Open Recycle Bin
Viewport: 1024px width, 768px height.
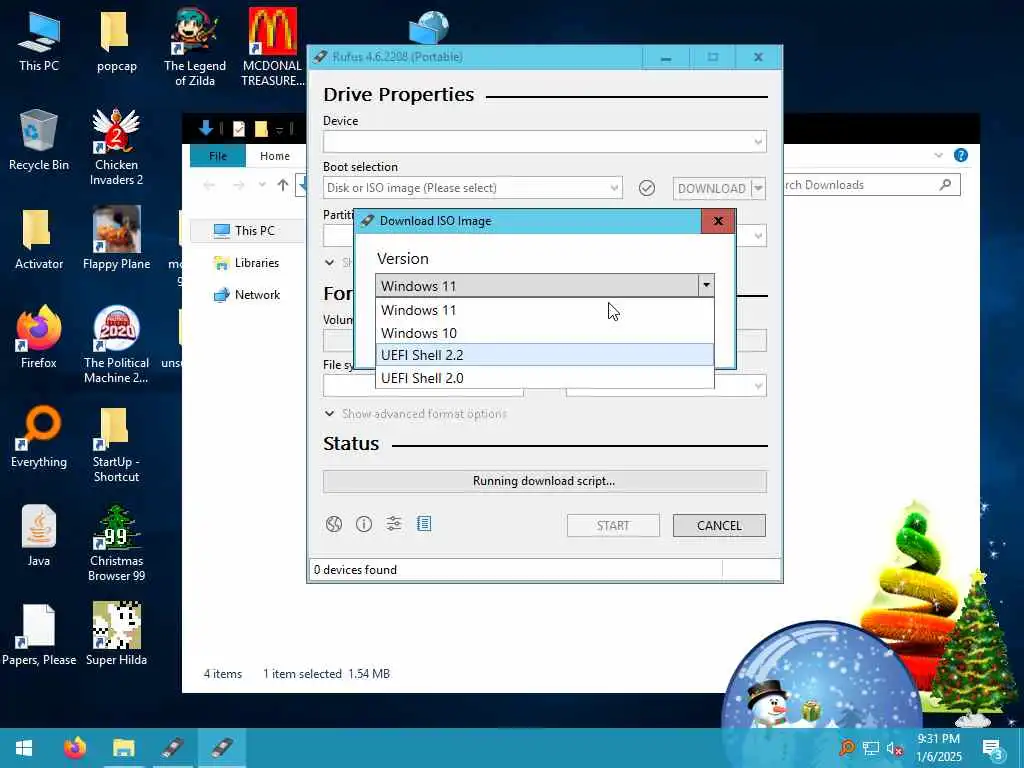(39, 140)
